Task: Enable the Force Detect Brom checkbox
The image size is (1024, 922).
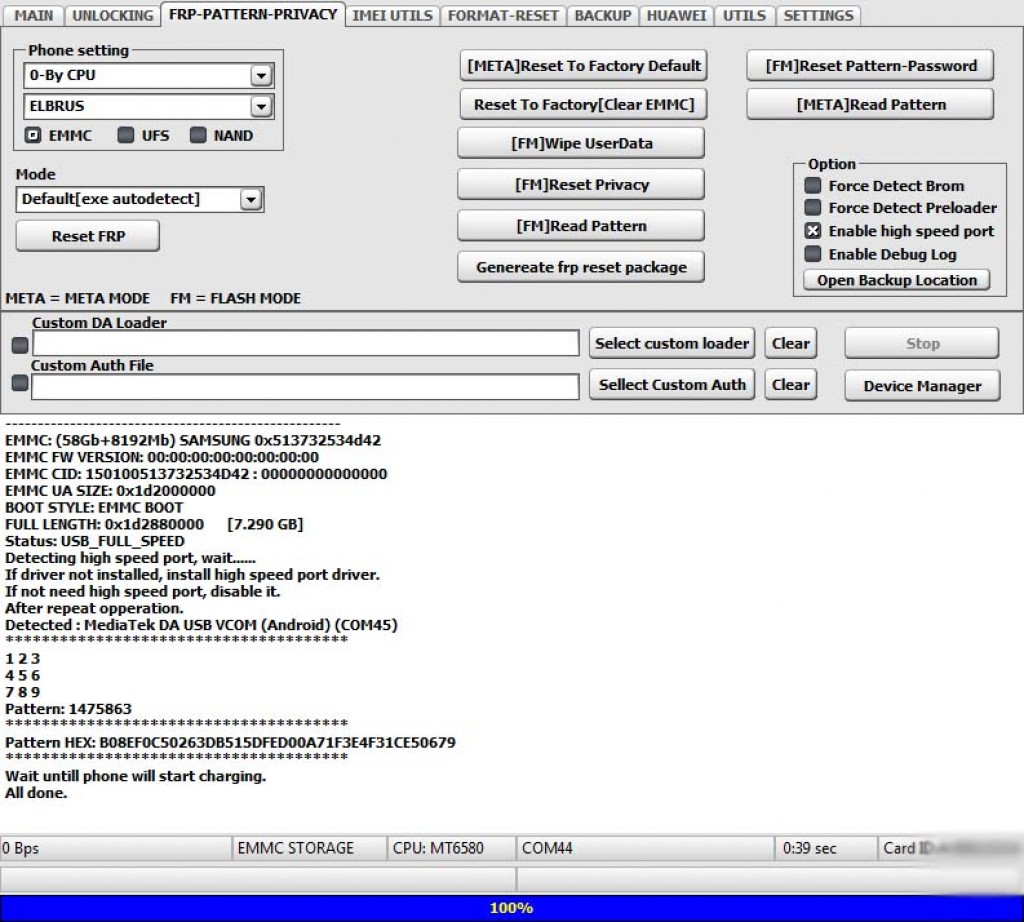Action: click(813, 186)
